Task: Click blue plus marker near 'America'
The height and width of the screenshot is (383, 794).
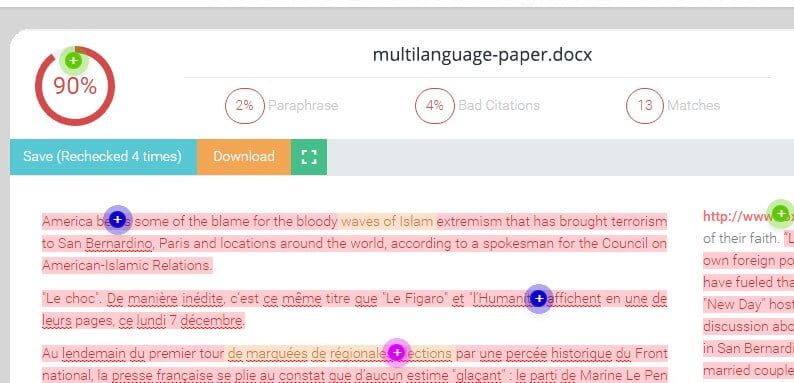Action: point(117,220)
